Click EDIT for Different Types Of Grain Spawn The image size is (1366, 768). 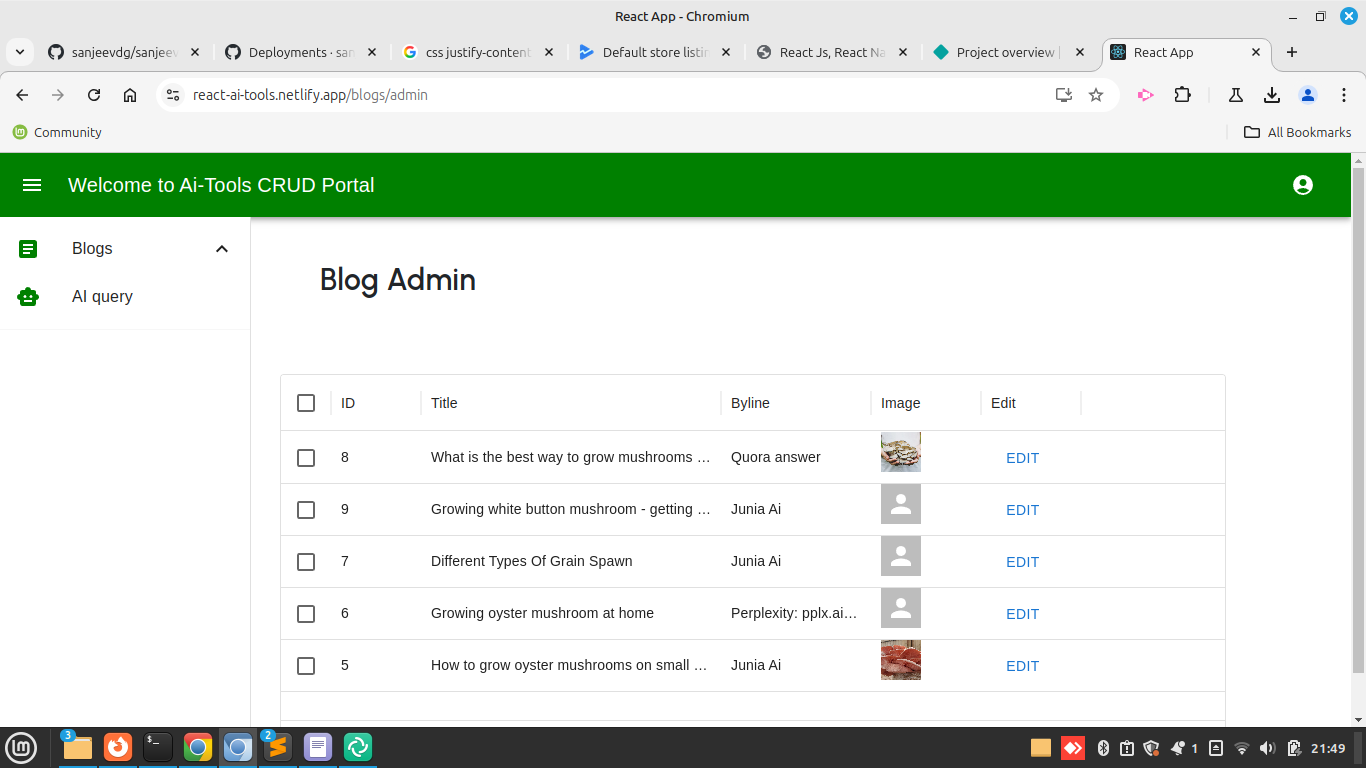(1022, 561)
